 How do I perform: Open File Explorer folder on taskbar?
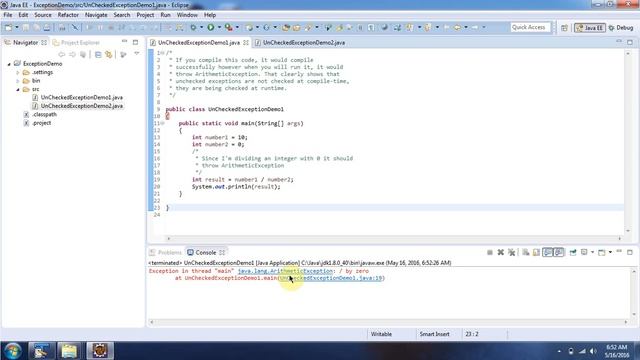(69, 351)
